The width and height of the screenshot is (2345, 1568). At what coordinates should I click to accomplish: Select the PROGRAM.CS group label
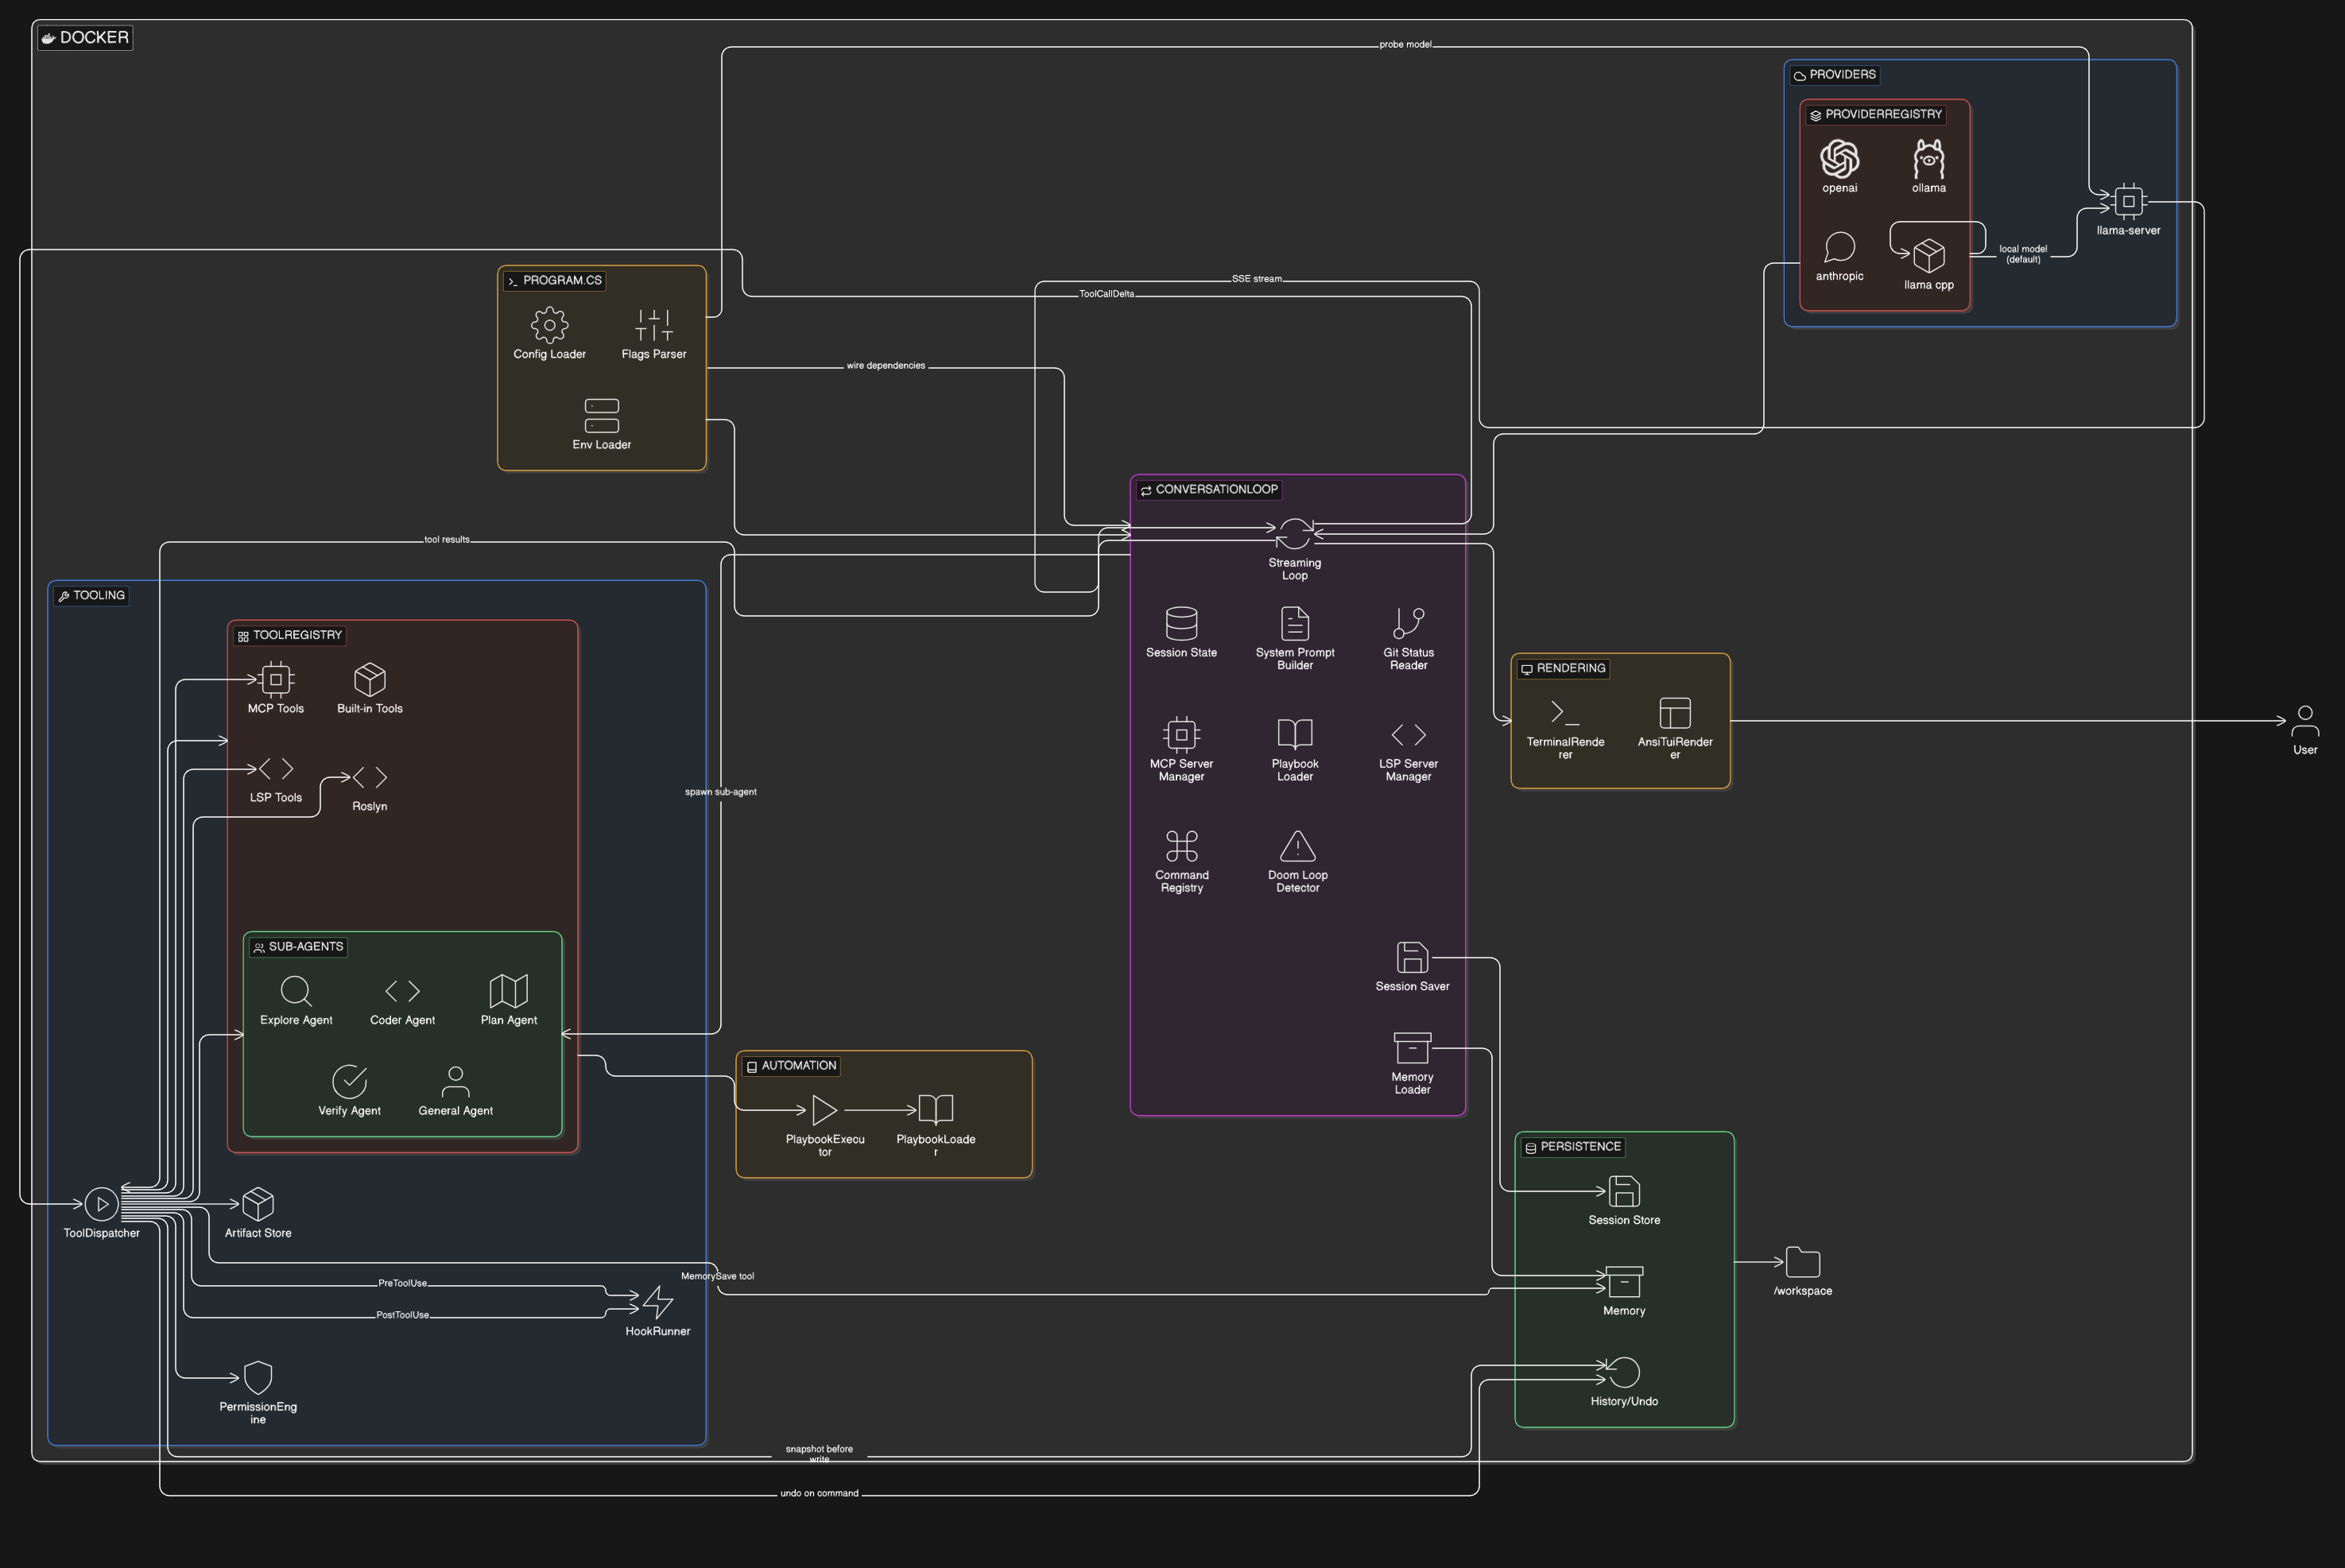point(554,281)
